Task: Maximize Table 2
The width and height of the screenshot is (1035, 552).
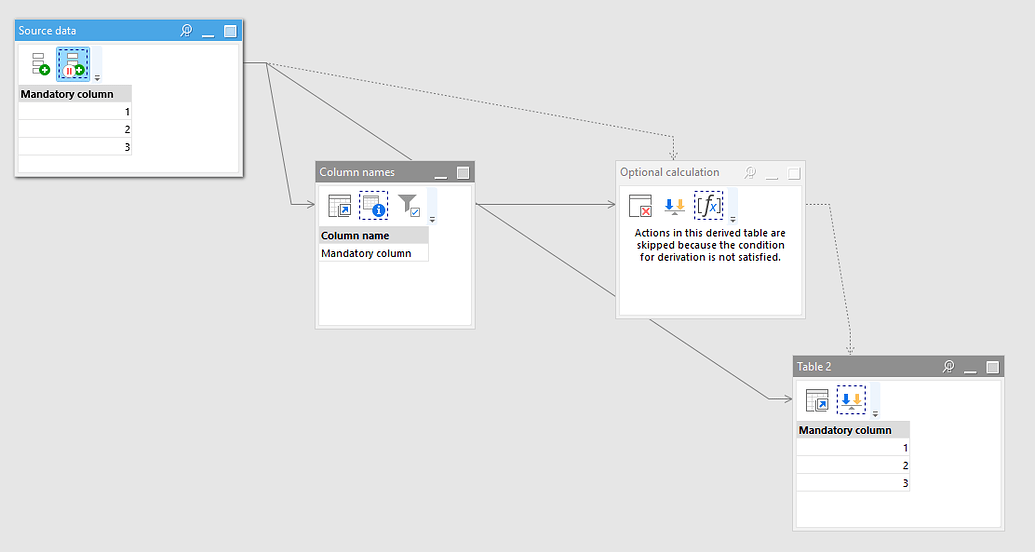Action: pyautogui.click(x=993, y=367)
